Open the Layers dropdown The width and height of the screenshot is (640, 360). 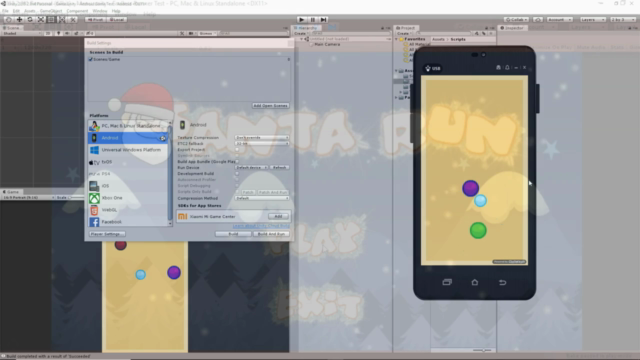593,19
